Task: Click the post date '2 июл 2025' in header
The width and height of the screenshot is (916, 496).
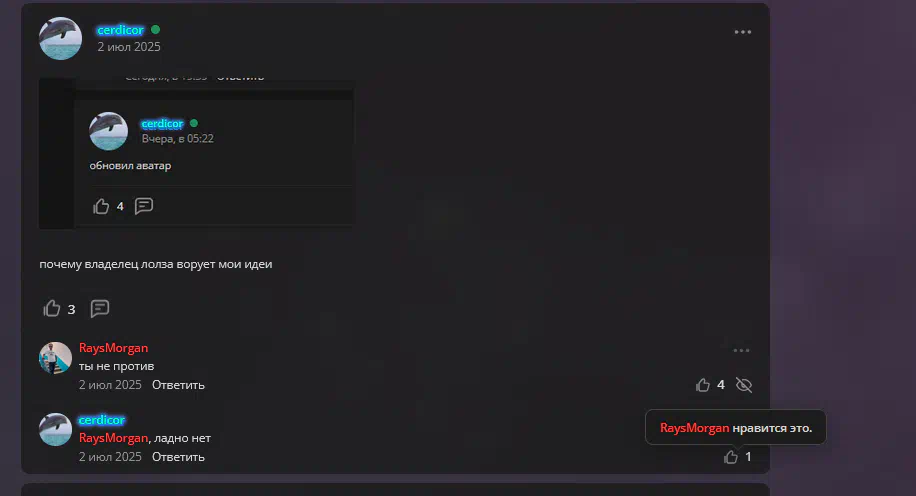Action: (129, 47)
